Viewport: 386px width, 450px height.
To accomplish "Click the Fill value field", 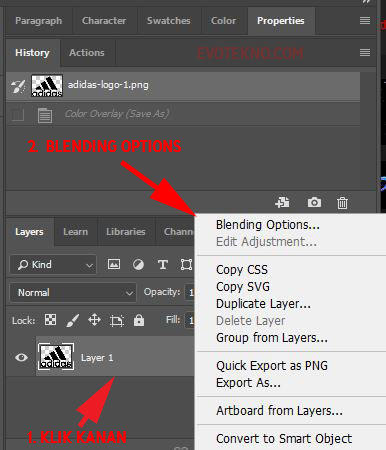I will coord(190,321).
